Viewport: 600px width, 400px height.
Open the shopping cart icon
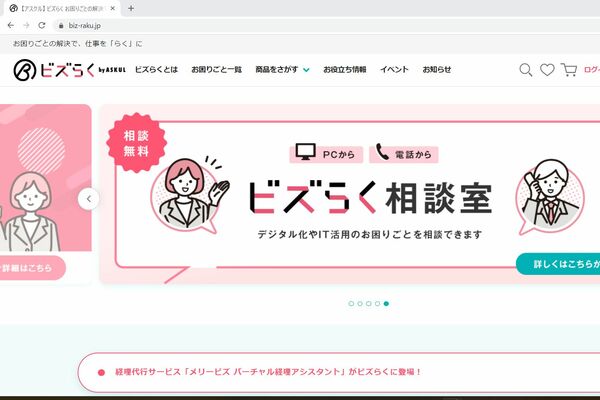click(x=569, y=70)
